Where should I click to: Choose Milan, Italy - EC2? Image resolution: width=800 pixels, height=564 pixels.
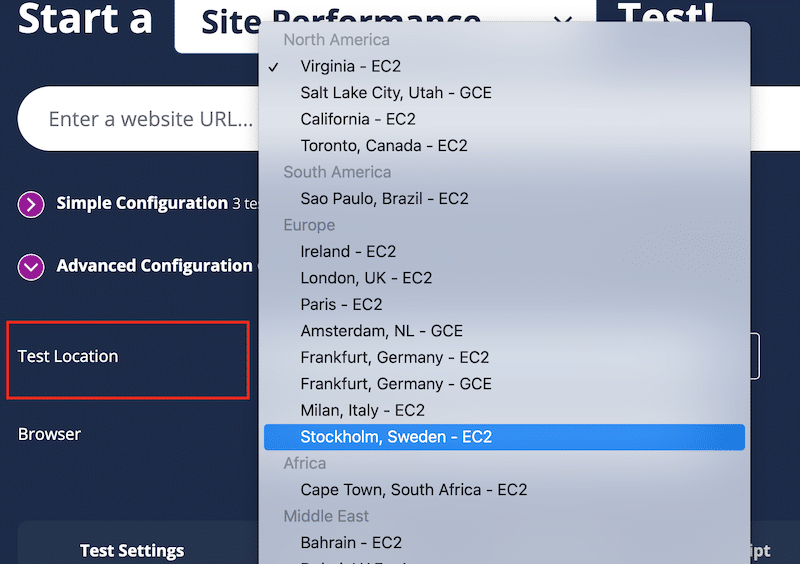[504, 411]
